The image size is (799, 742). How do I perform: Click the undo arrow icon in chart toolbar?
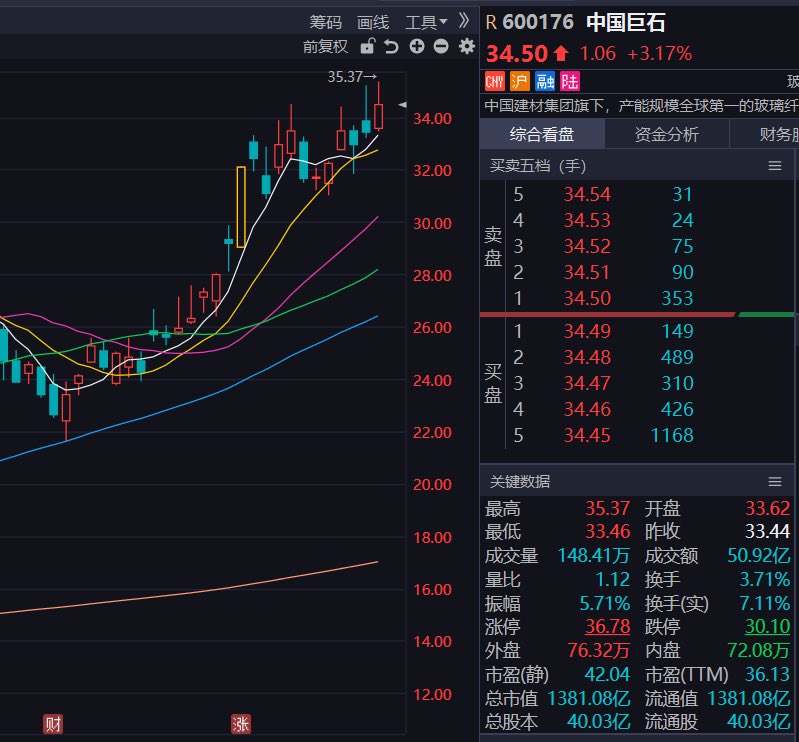(x=391, y=46)
